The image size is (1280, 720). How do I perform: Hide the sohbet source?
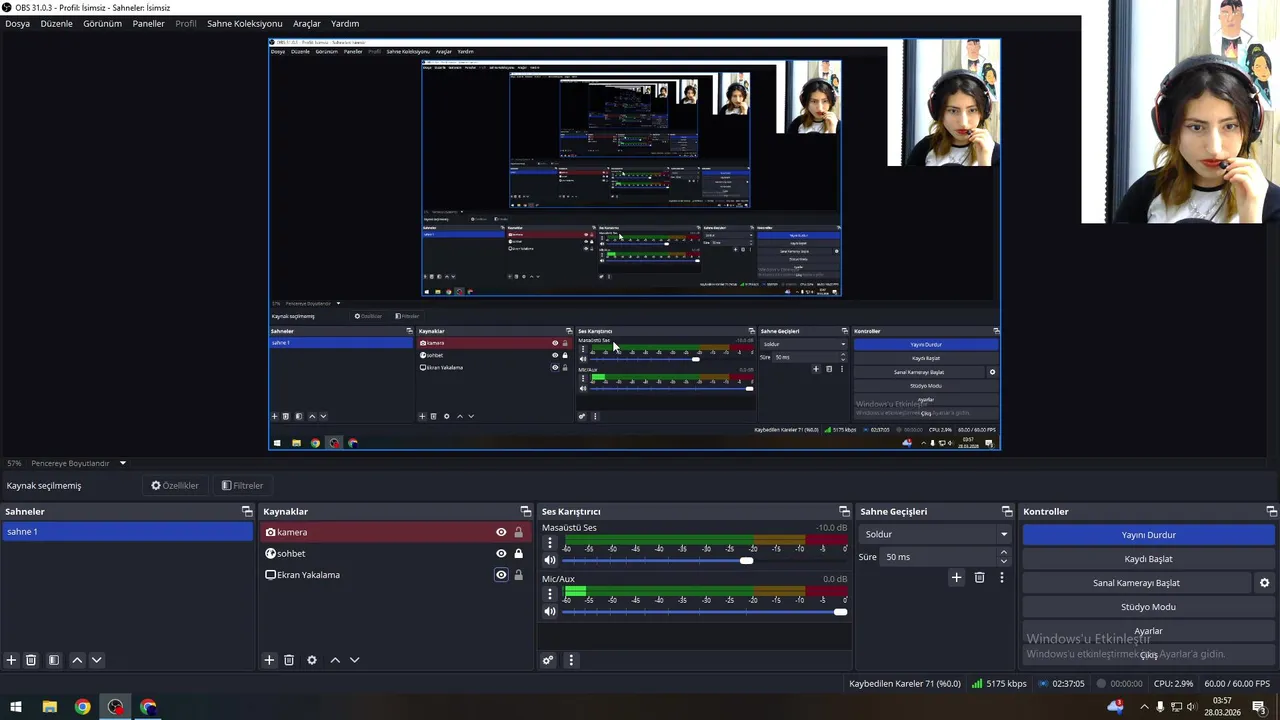501,553
